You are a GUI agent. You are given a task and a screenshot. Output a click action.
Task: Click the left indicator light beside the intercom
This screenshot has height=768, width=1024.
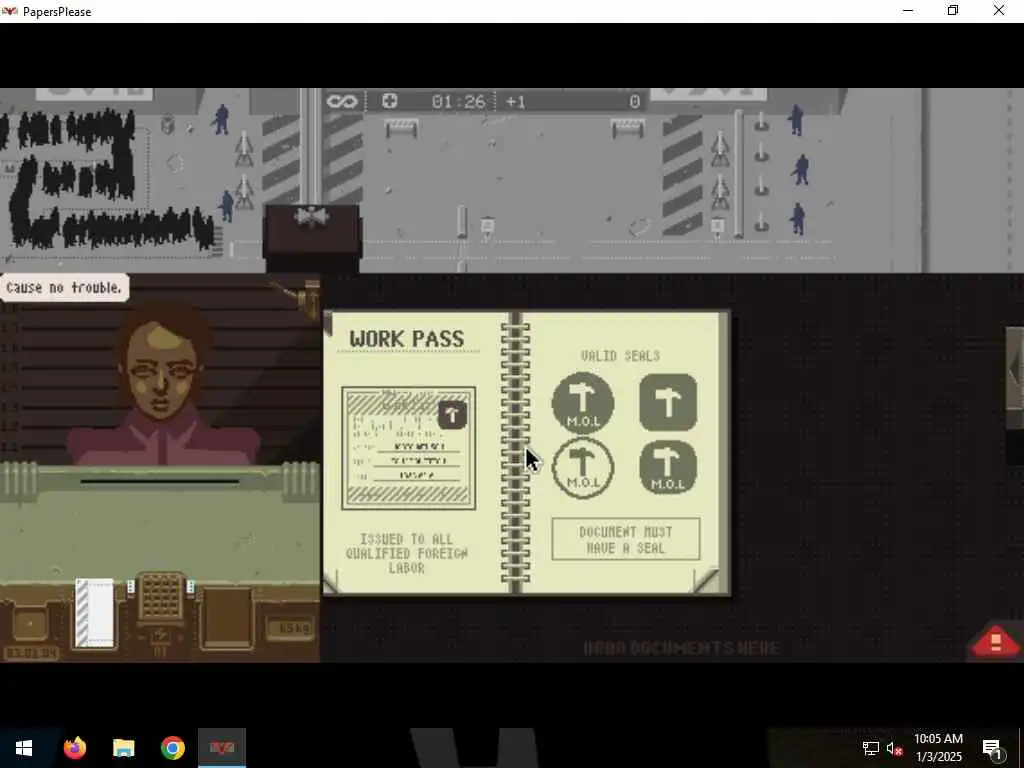(131, 587)
